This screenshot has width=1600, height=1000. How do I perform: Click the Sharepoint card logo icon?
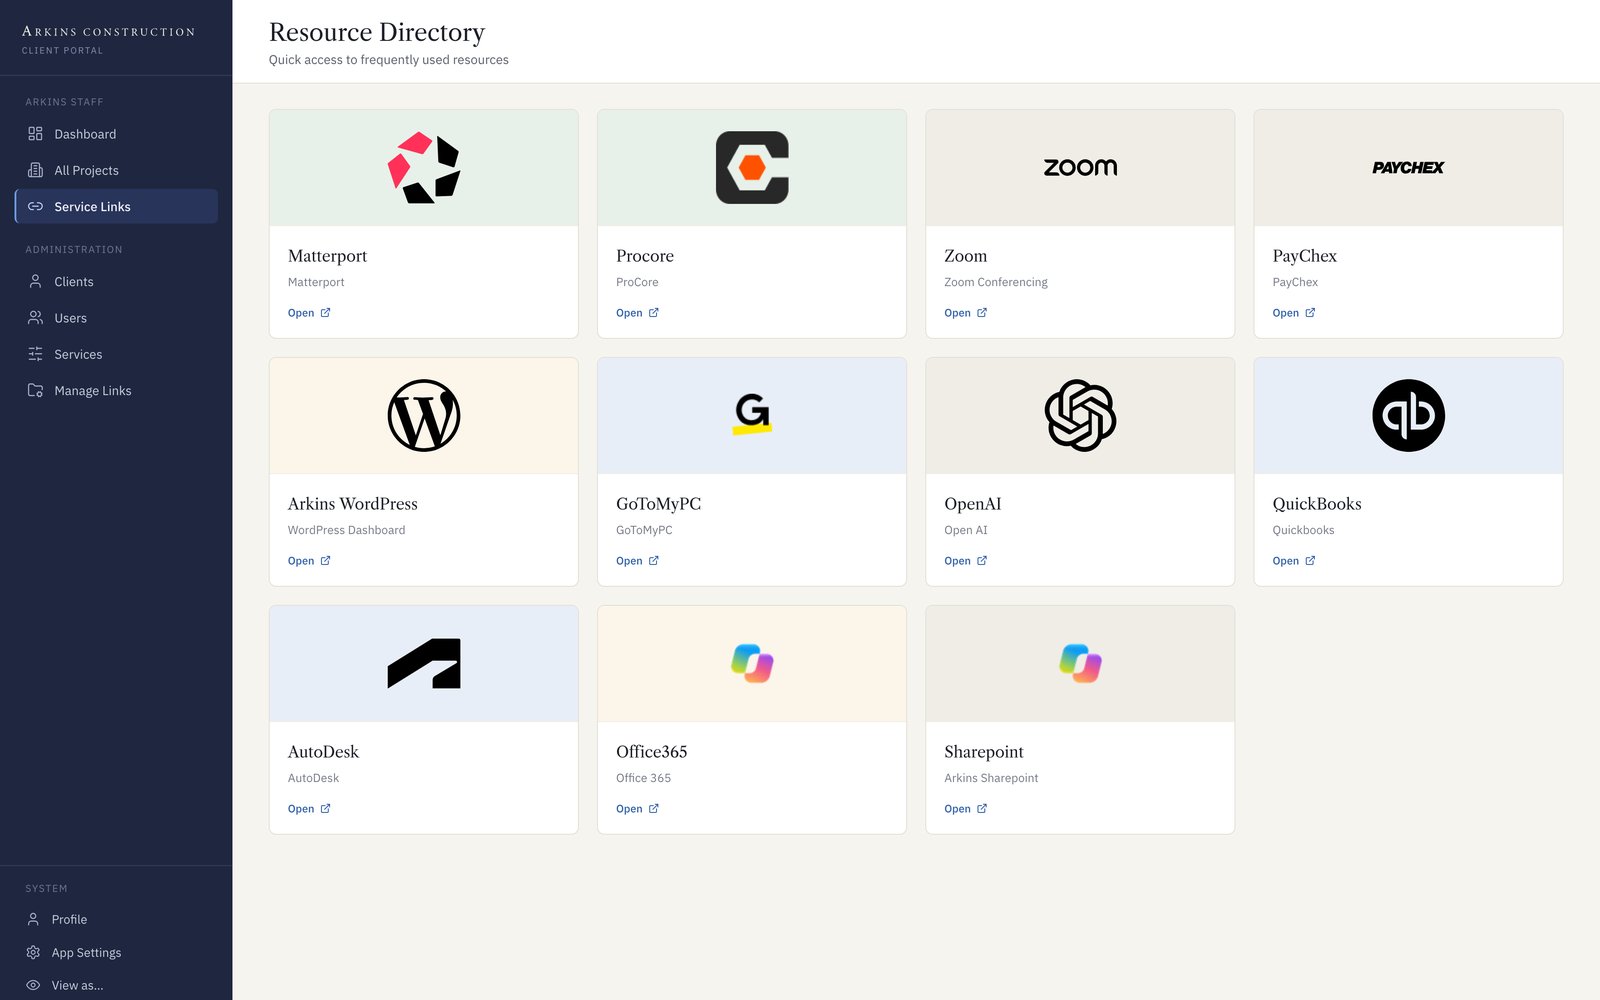click(1080, 664)
